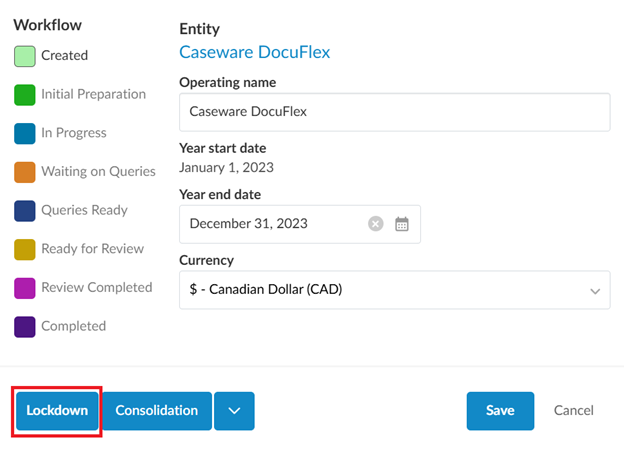The height and width of the screenshot is (453, 624).
Task: Click the Operating name text field
Action: [x=394, y=112]
